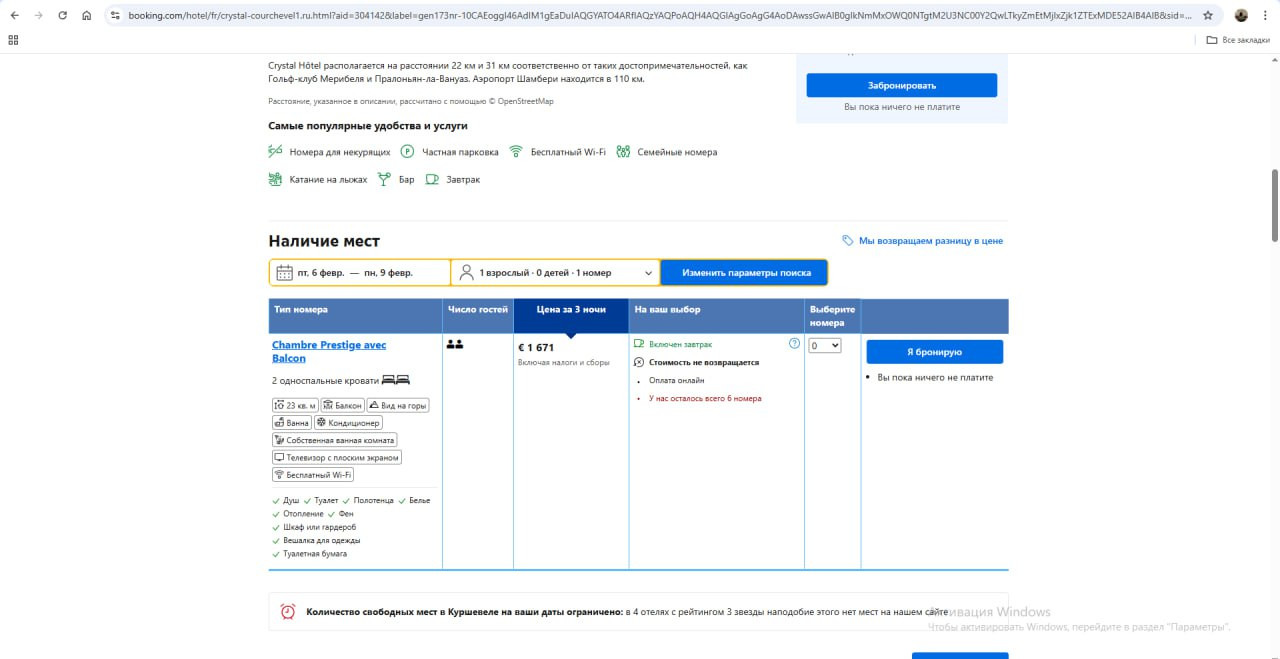This screenshot has height=659, width=1280.
Task: Open the 'Все закладки' bookmarks folder
Action: pos(1238,40)
